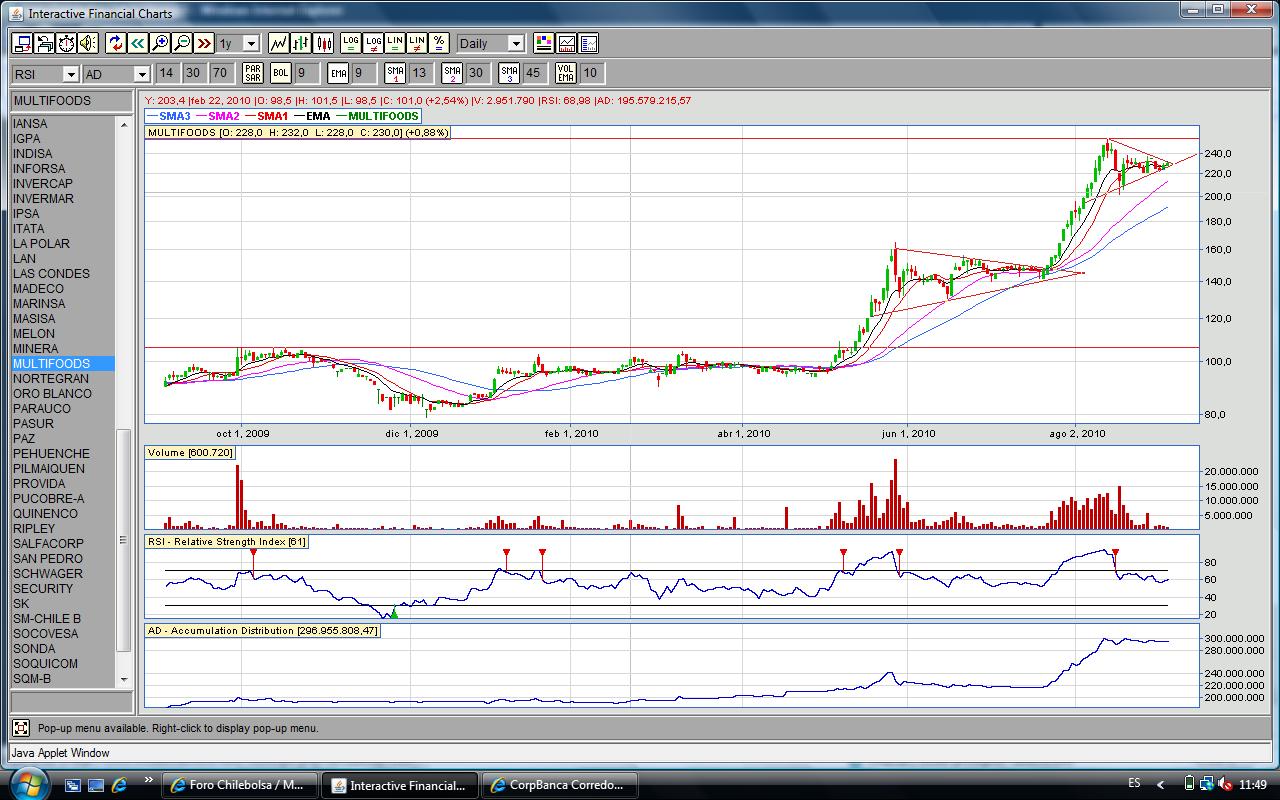1280x800 pixels.
Task: Toggle the EMA overlay button
Action: (338, 73)
